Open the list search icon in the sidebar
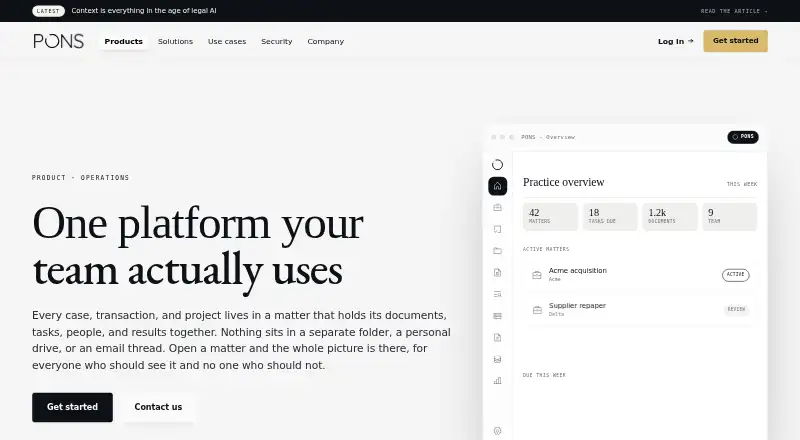Screen dimensions: 800x440 coord(497,294)
